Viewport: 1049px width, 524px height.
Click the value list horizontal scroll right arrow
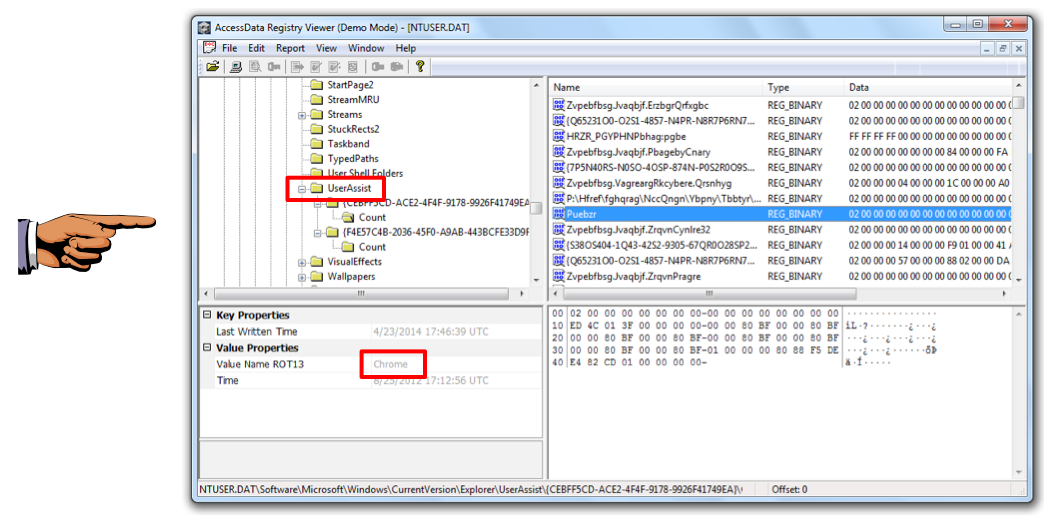[x=1004, y=294]
